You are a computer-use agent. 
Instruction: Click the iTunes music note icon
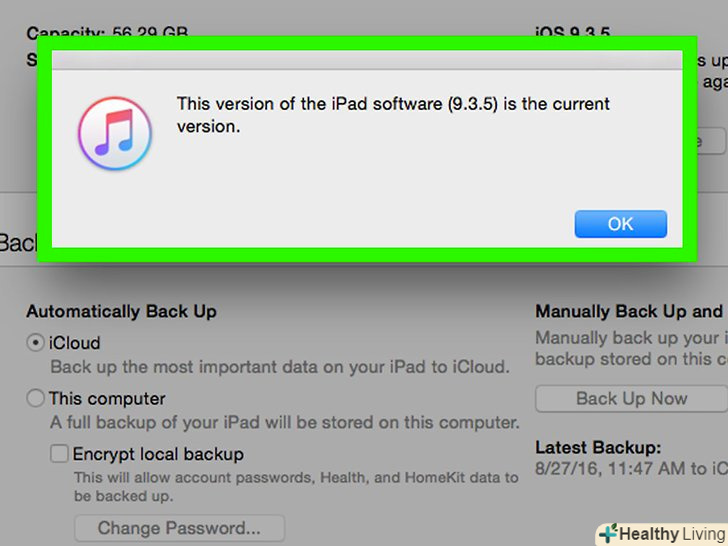[115, 133]
